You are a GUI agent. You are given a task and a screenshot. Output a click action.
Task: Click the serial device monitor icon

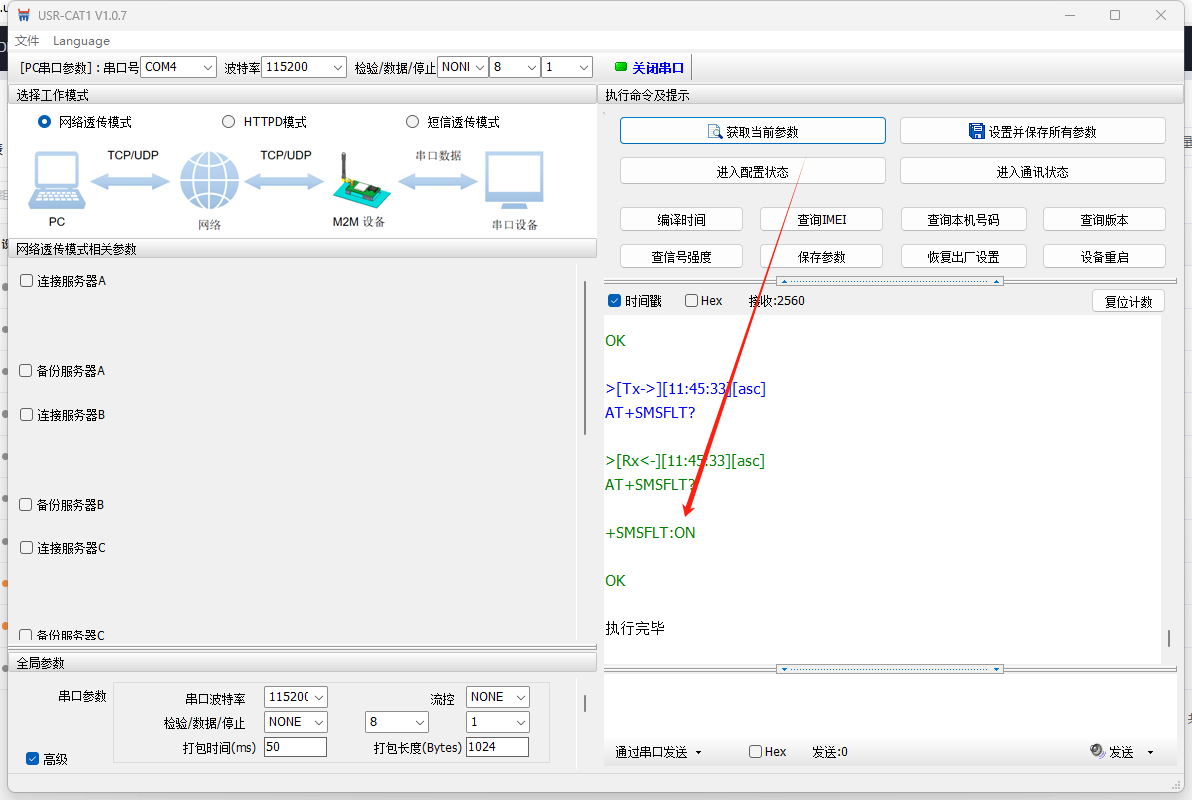(x=514, y=181)
